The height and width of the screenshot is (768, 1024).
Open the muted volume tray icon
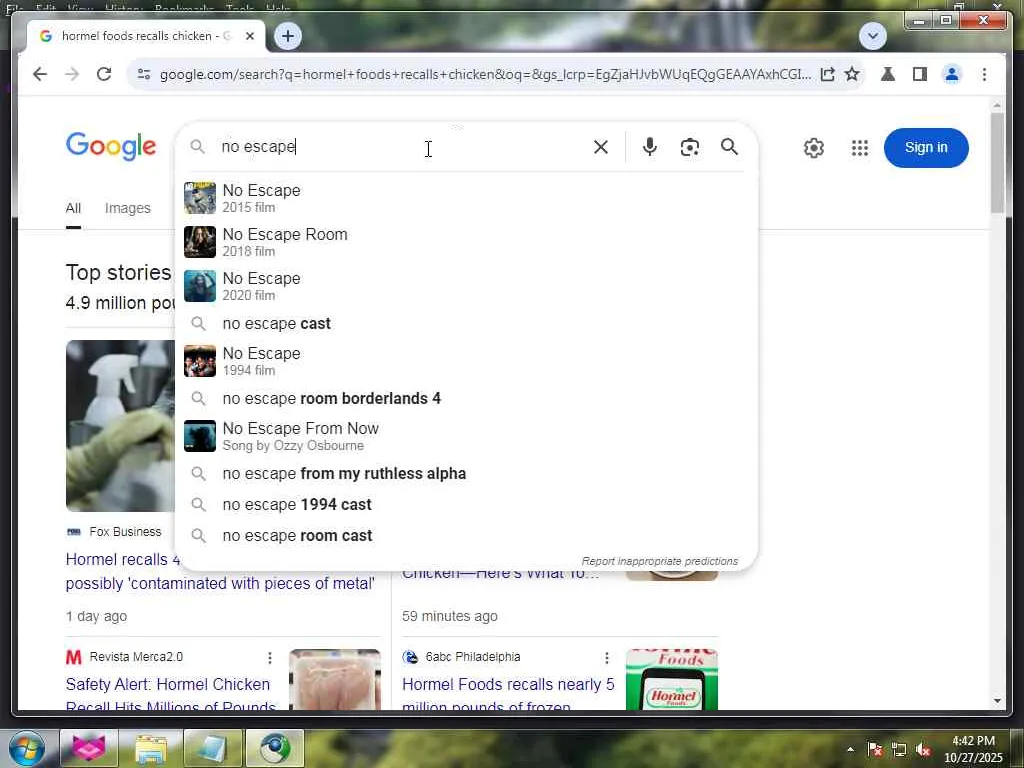[923, 750]
